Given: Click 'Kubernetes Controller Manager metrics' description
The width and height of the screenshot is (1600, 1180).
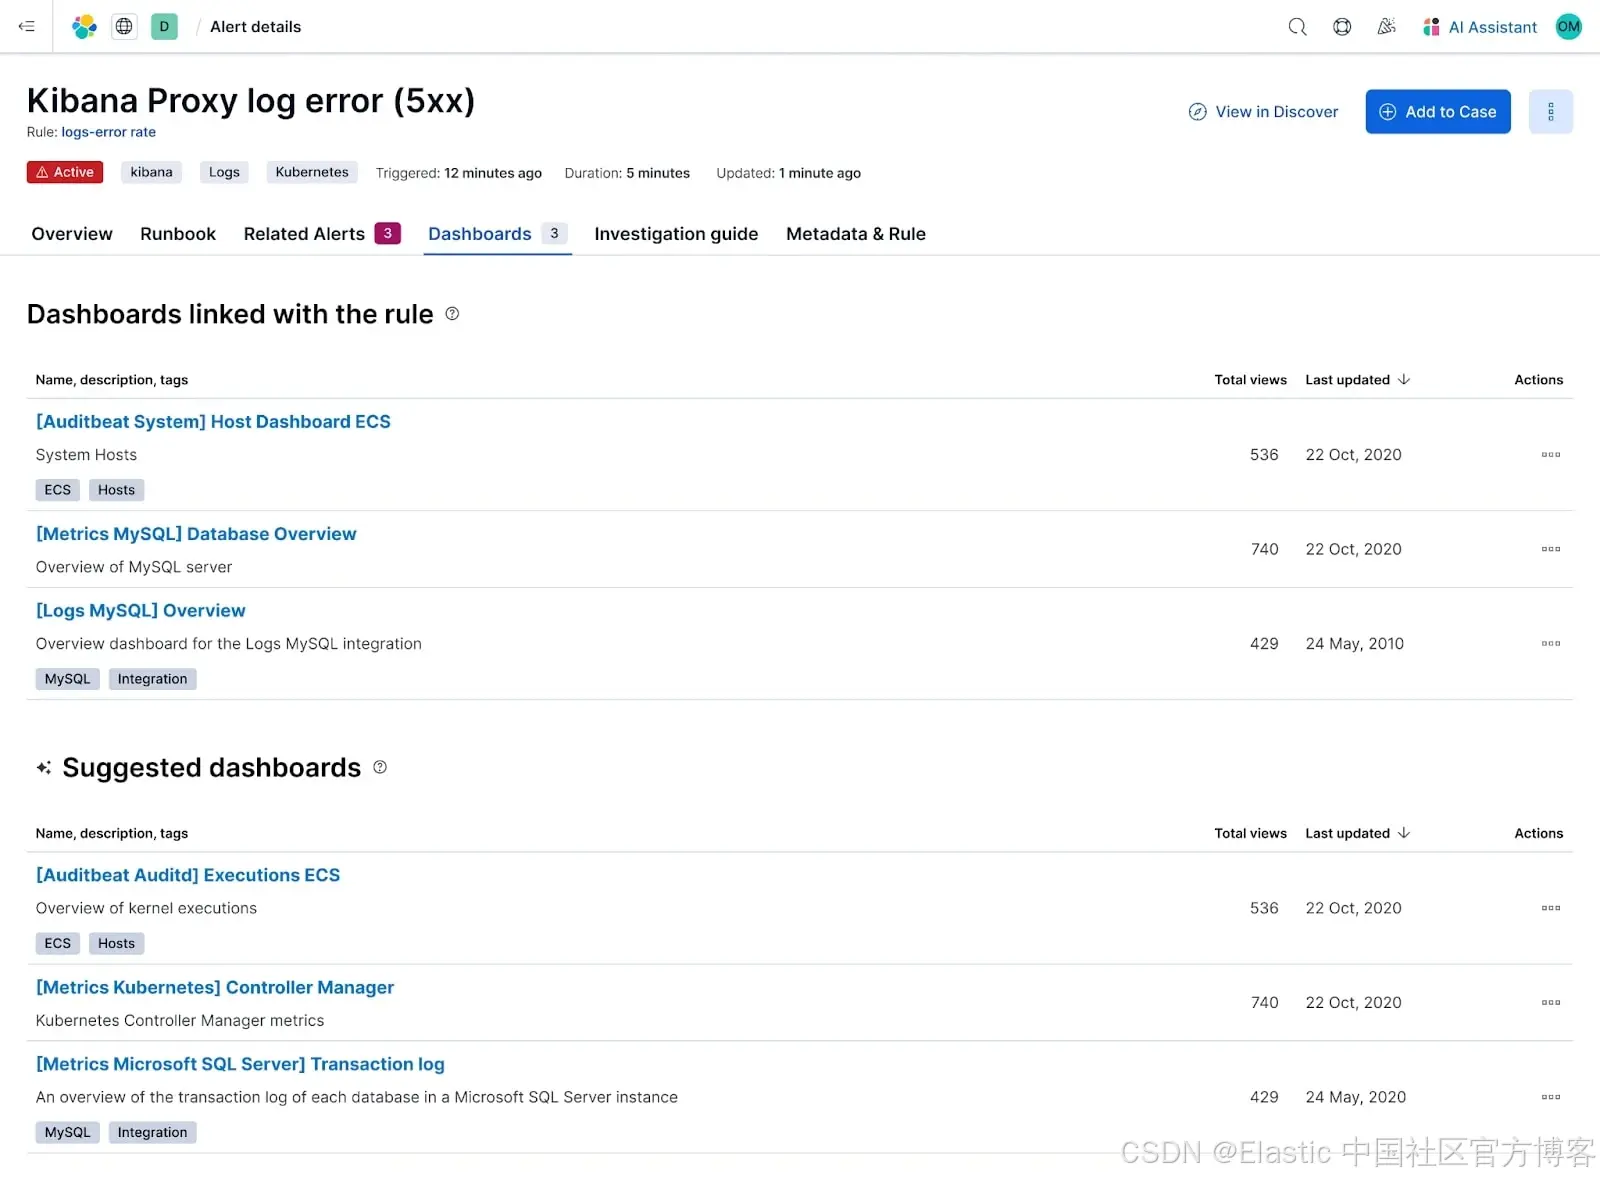Looking at the screenshot, I should [x=180, y=1021].
